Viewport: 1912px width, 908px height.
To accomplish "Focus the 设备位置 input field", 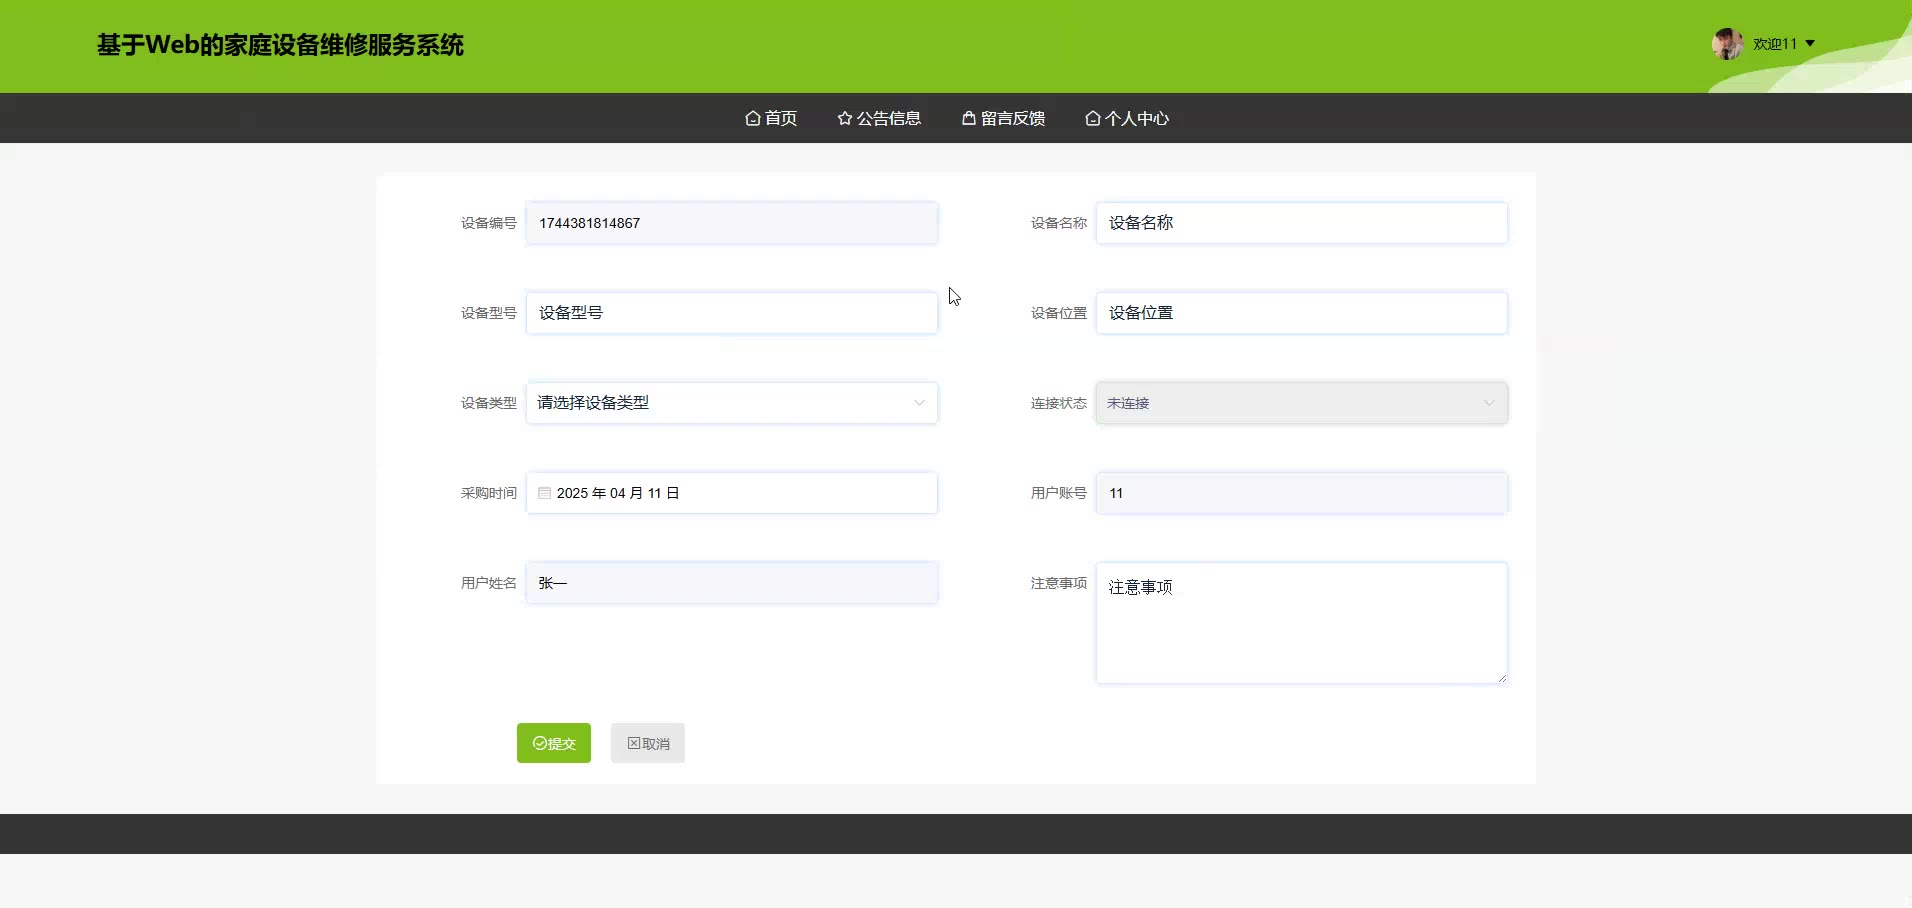I will click(1301, 313).
